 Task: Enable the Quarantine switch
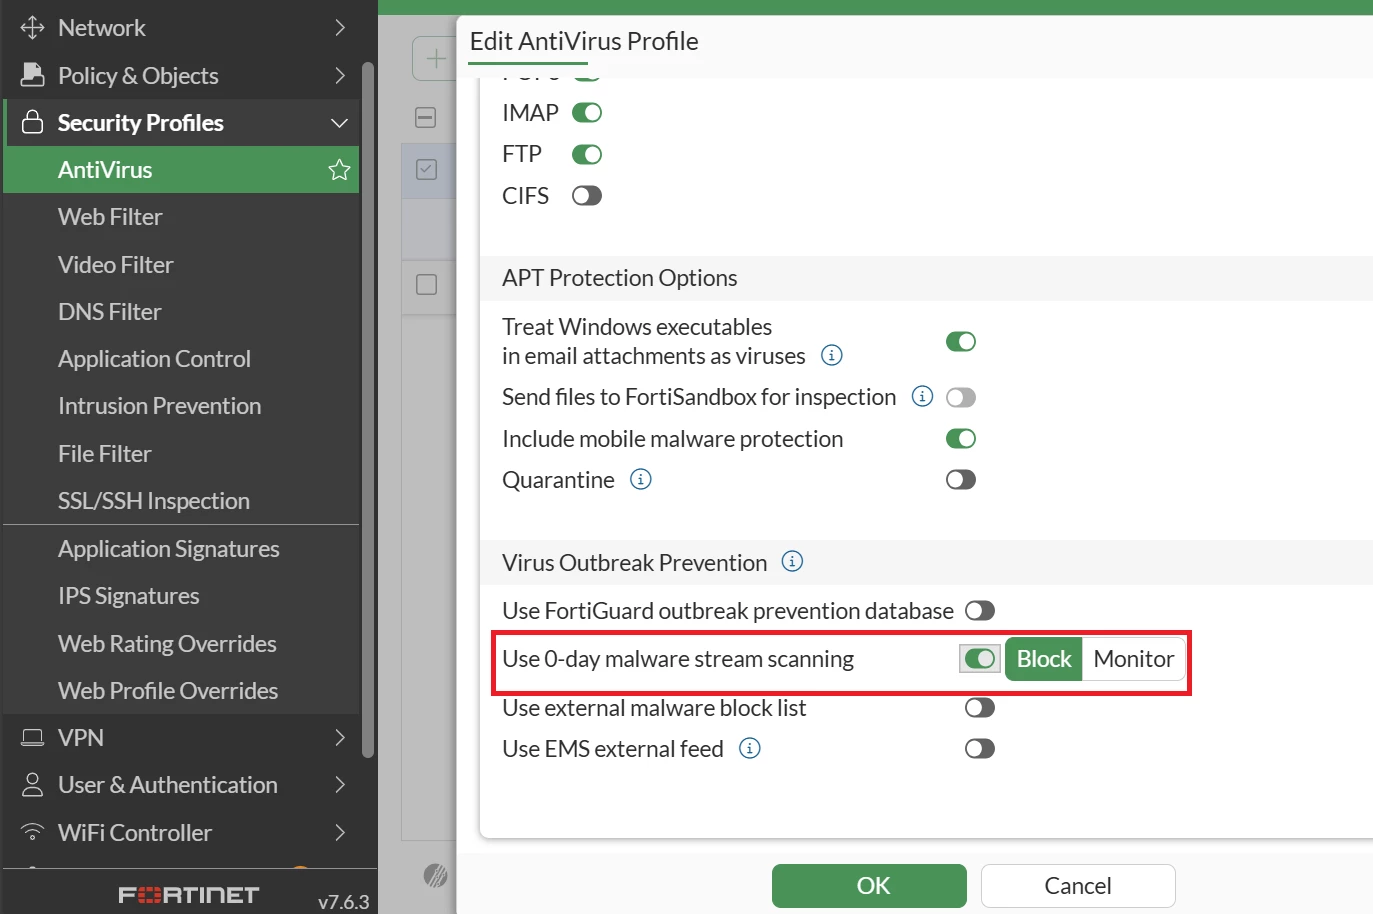pos(961,480)
